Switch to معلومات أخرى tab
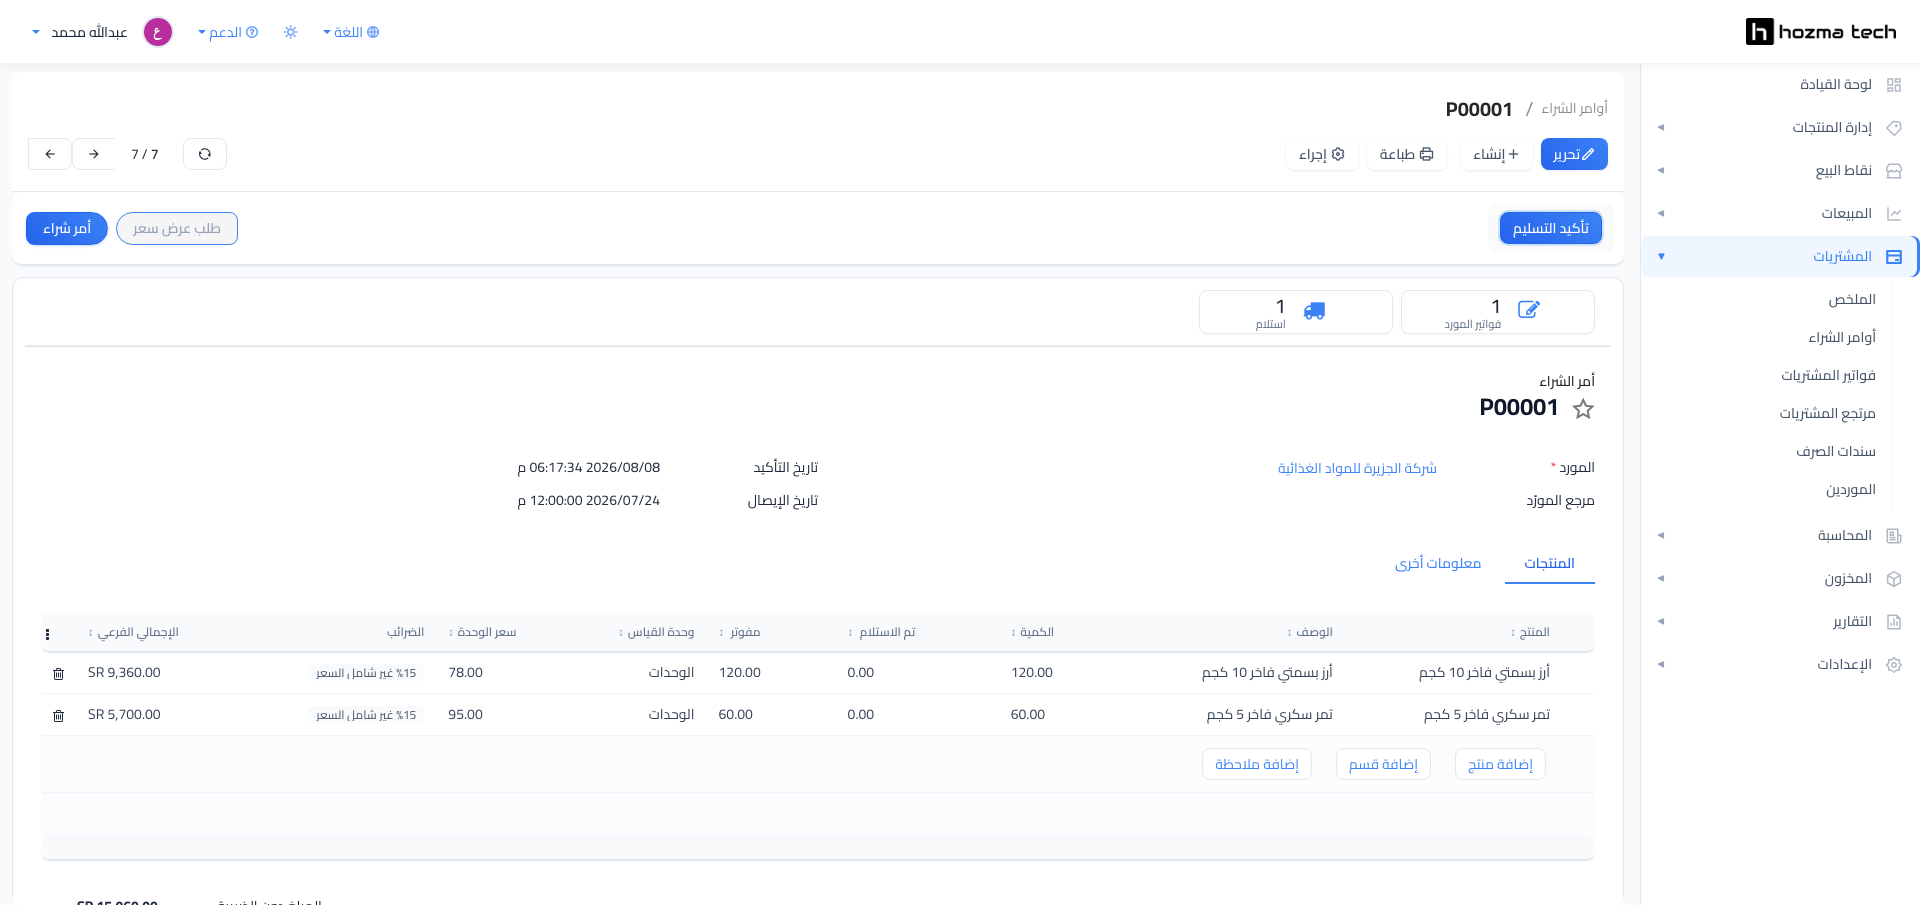 pyautogui.click(x=1438, y=564)
